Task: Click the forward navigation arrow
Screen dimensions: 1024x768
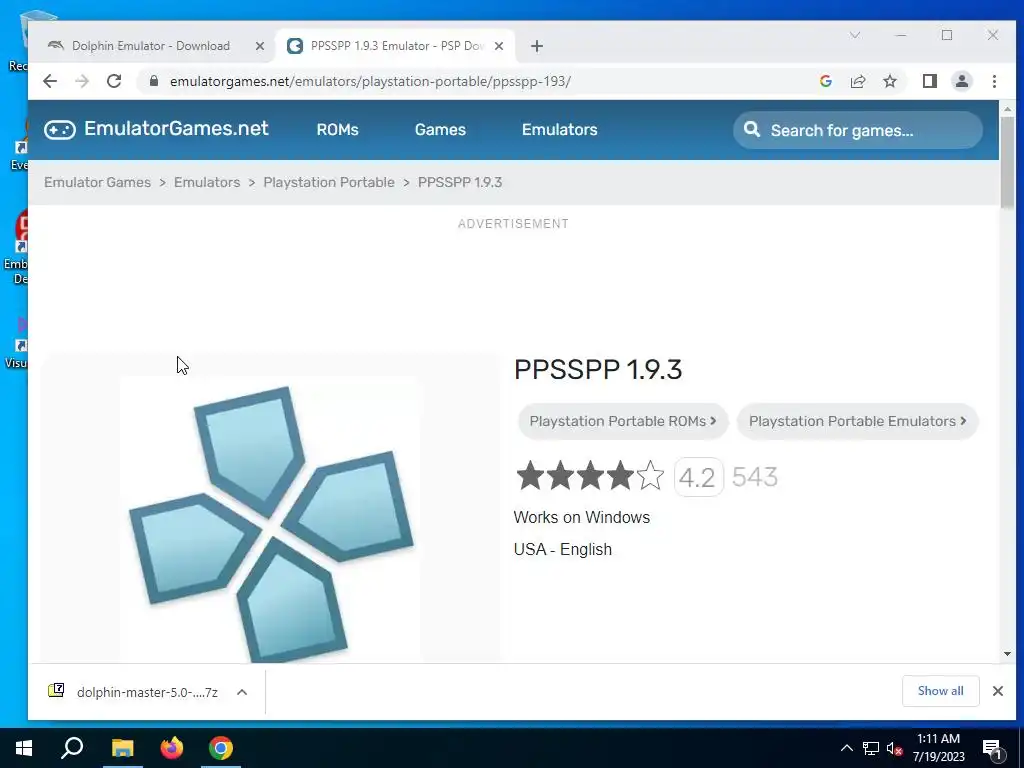Action: coord(82,81)
